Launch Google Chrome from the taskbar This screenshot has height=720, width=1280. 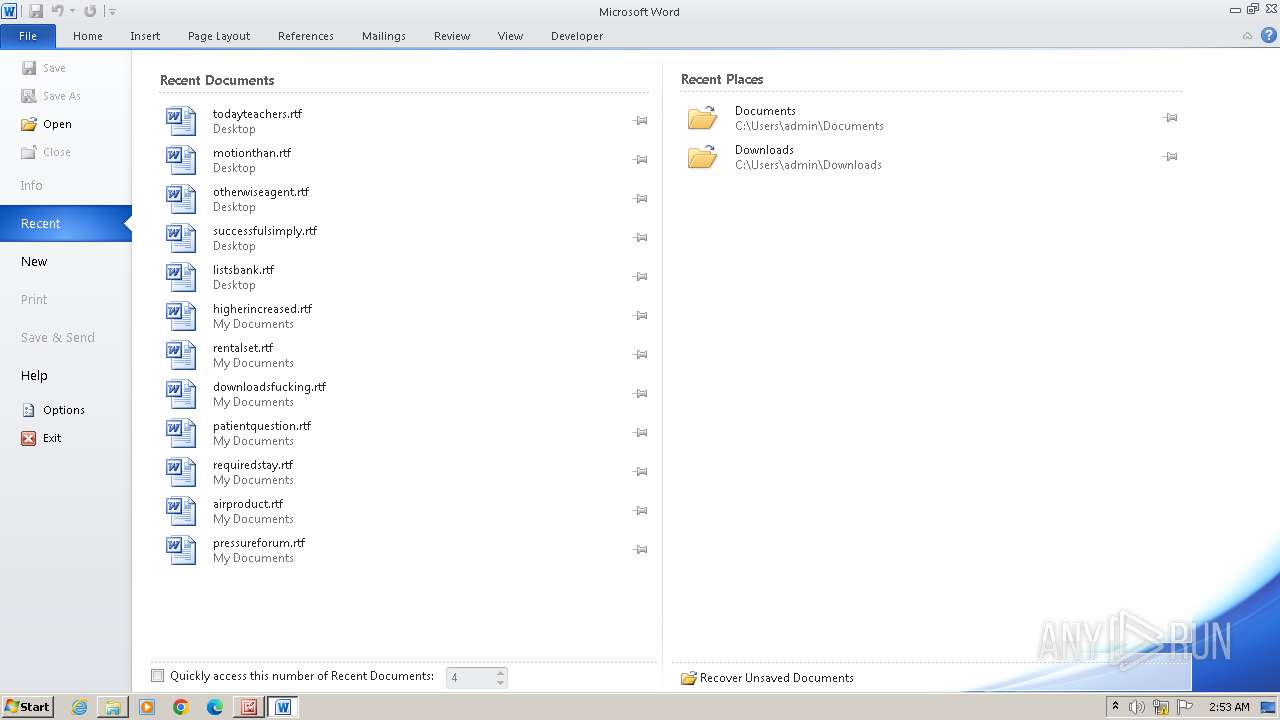181,707
